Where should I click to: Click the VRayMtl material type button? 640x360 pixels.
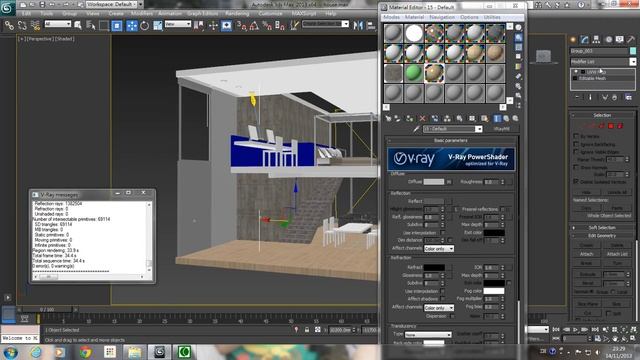(x=501, y=129)
